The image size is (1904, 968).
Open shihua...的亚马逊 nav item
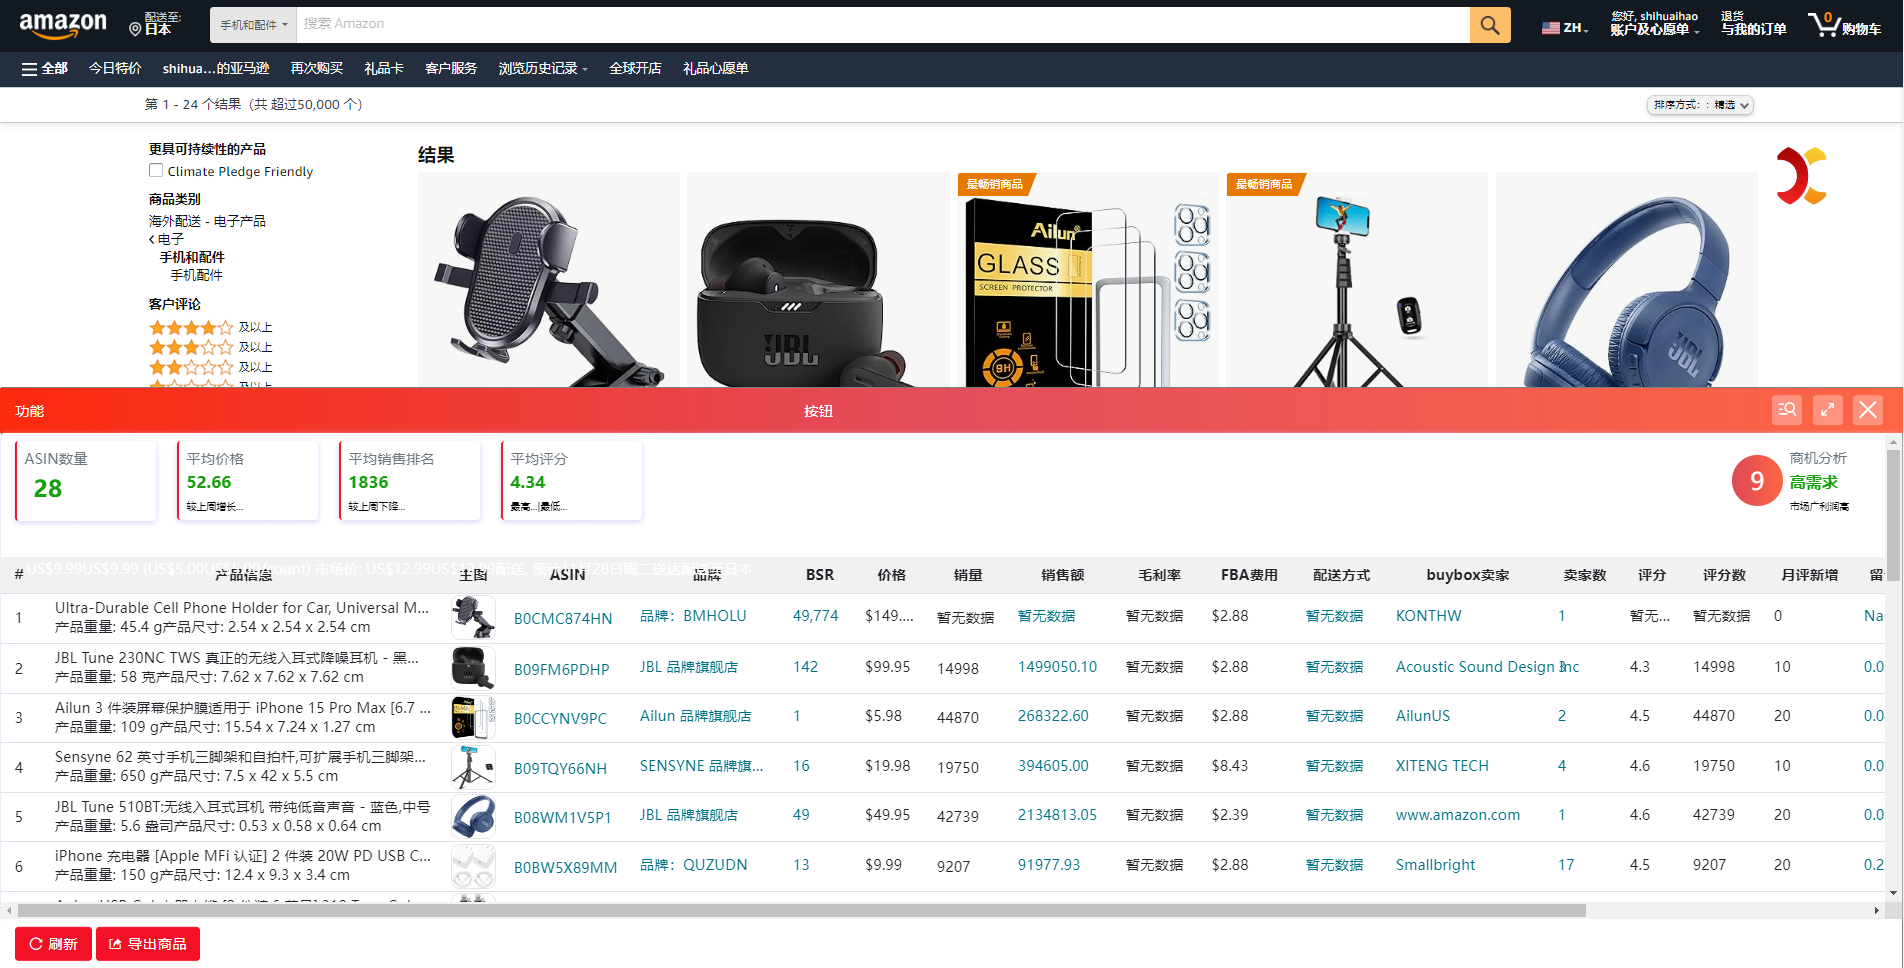(x=216, y=68)
